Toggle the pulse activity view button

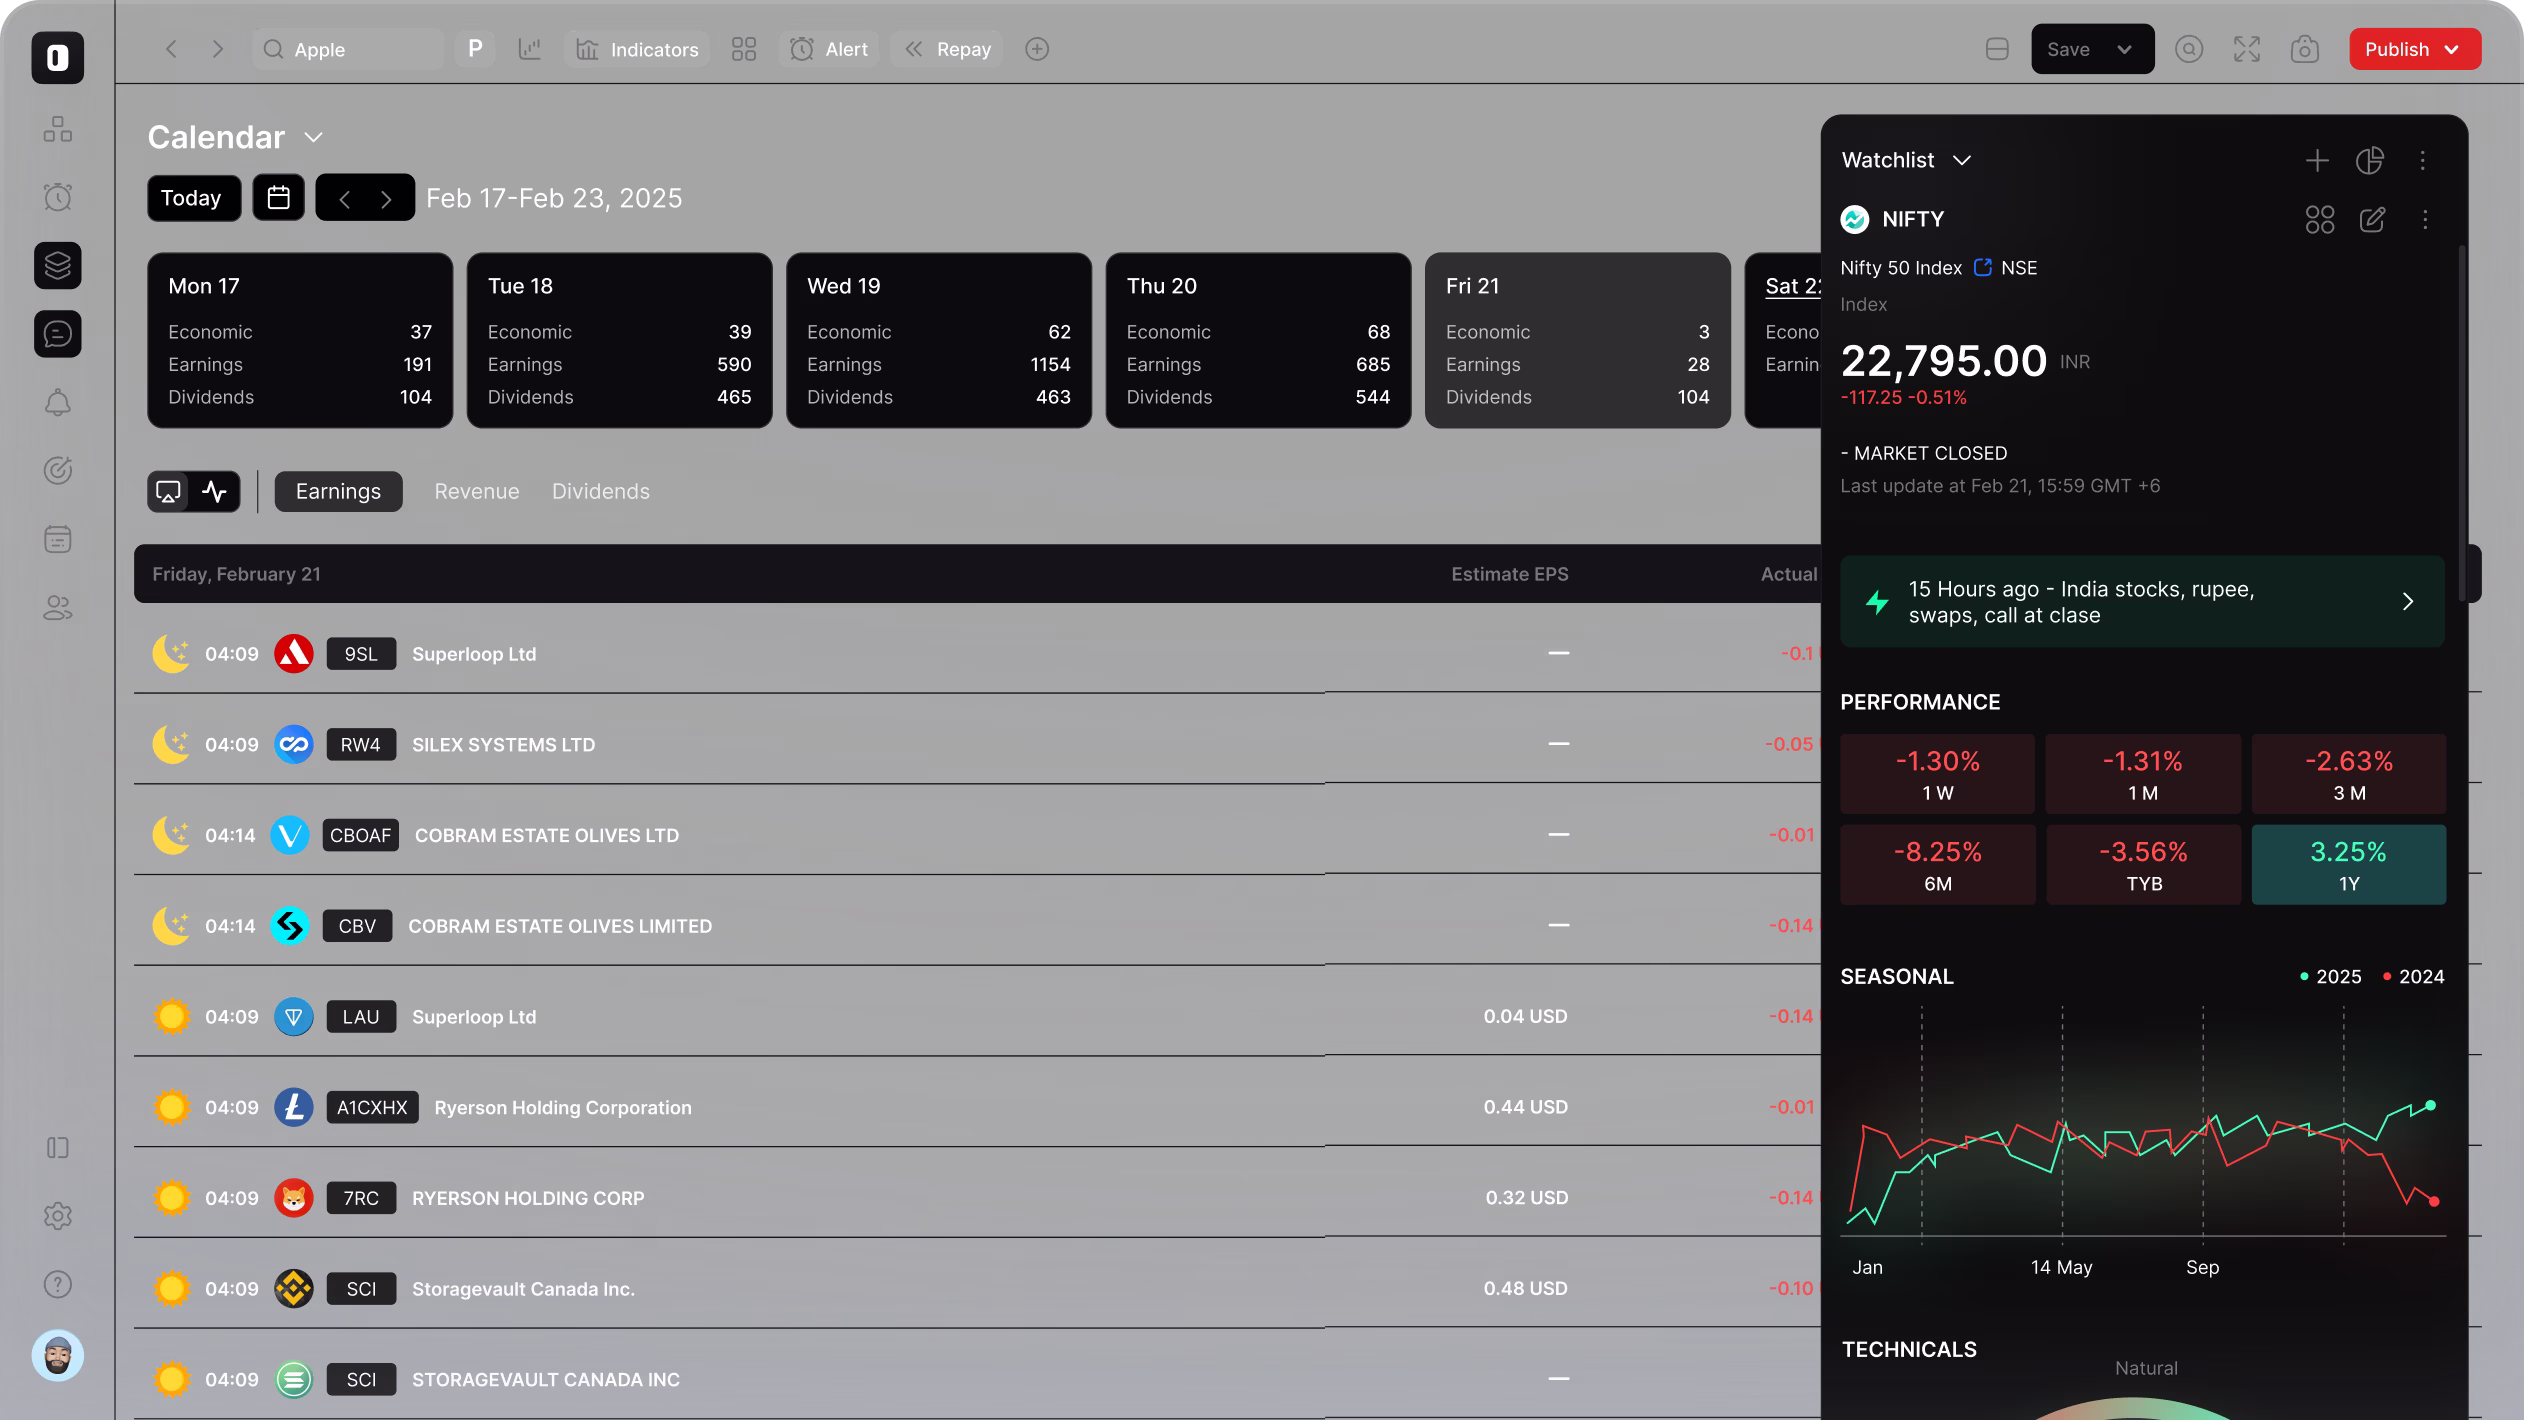pyautogui.click(x=215, y=491)
